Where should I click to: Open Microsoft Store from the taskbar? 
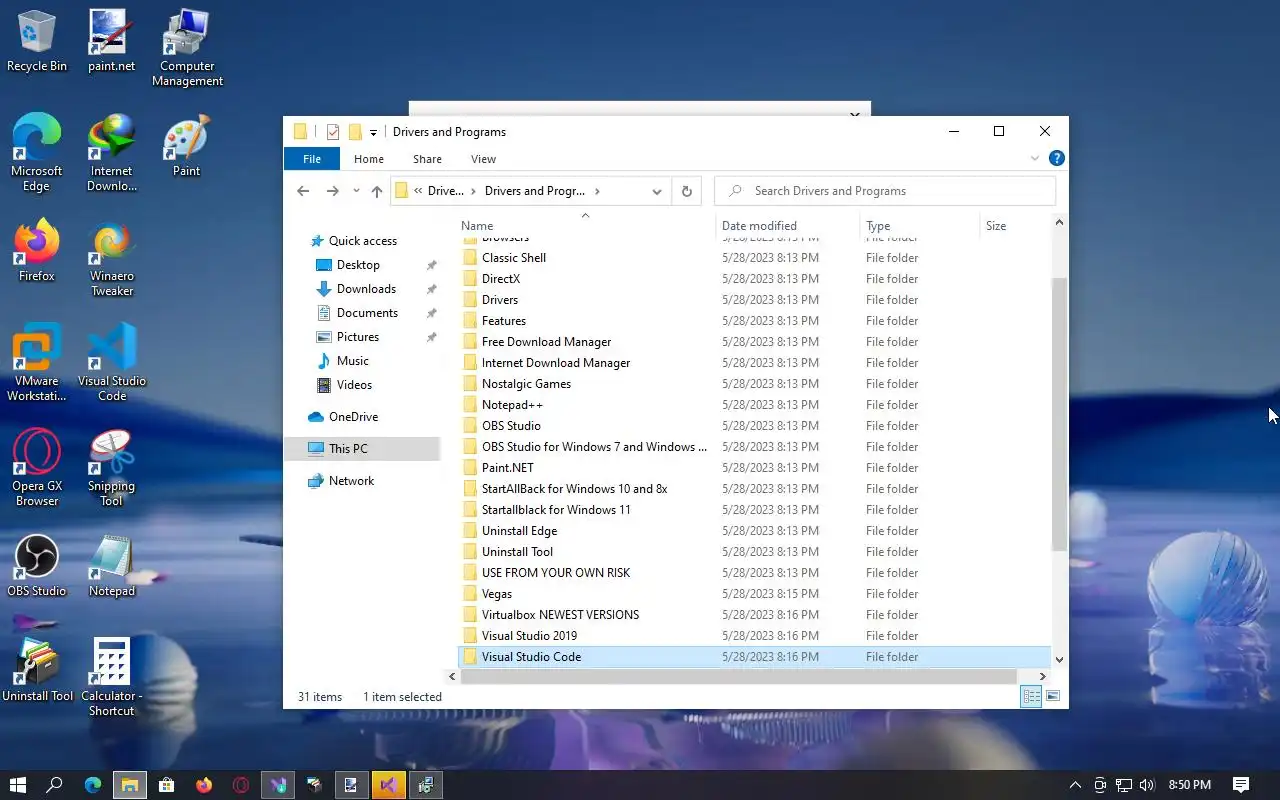[167, 785]
